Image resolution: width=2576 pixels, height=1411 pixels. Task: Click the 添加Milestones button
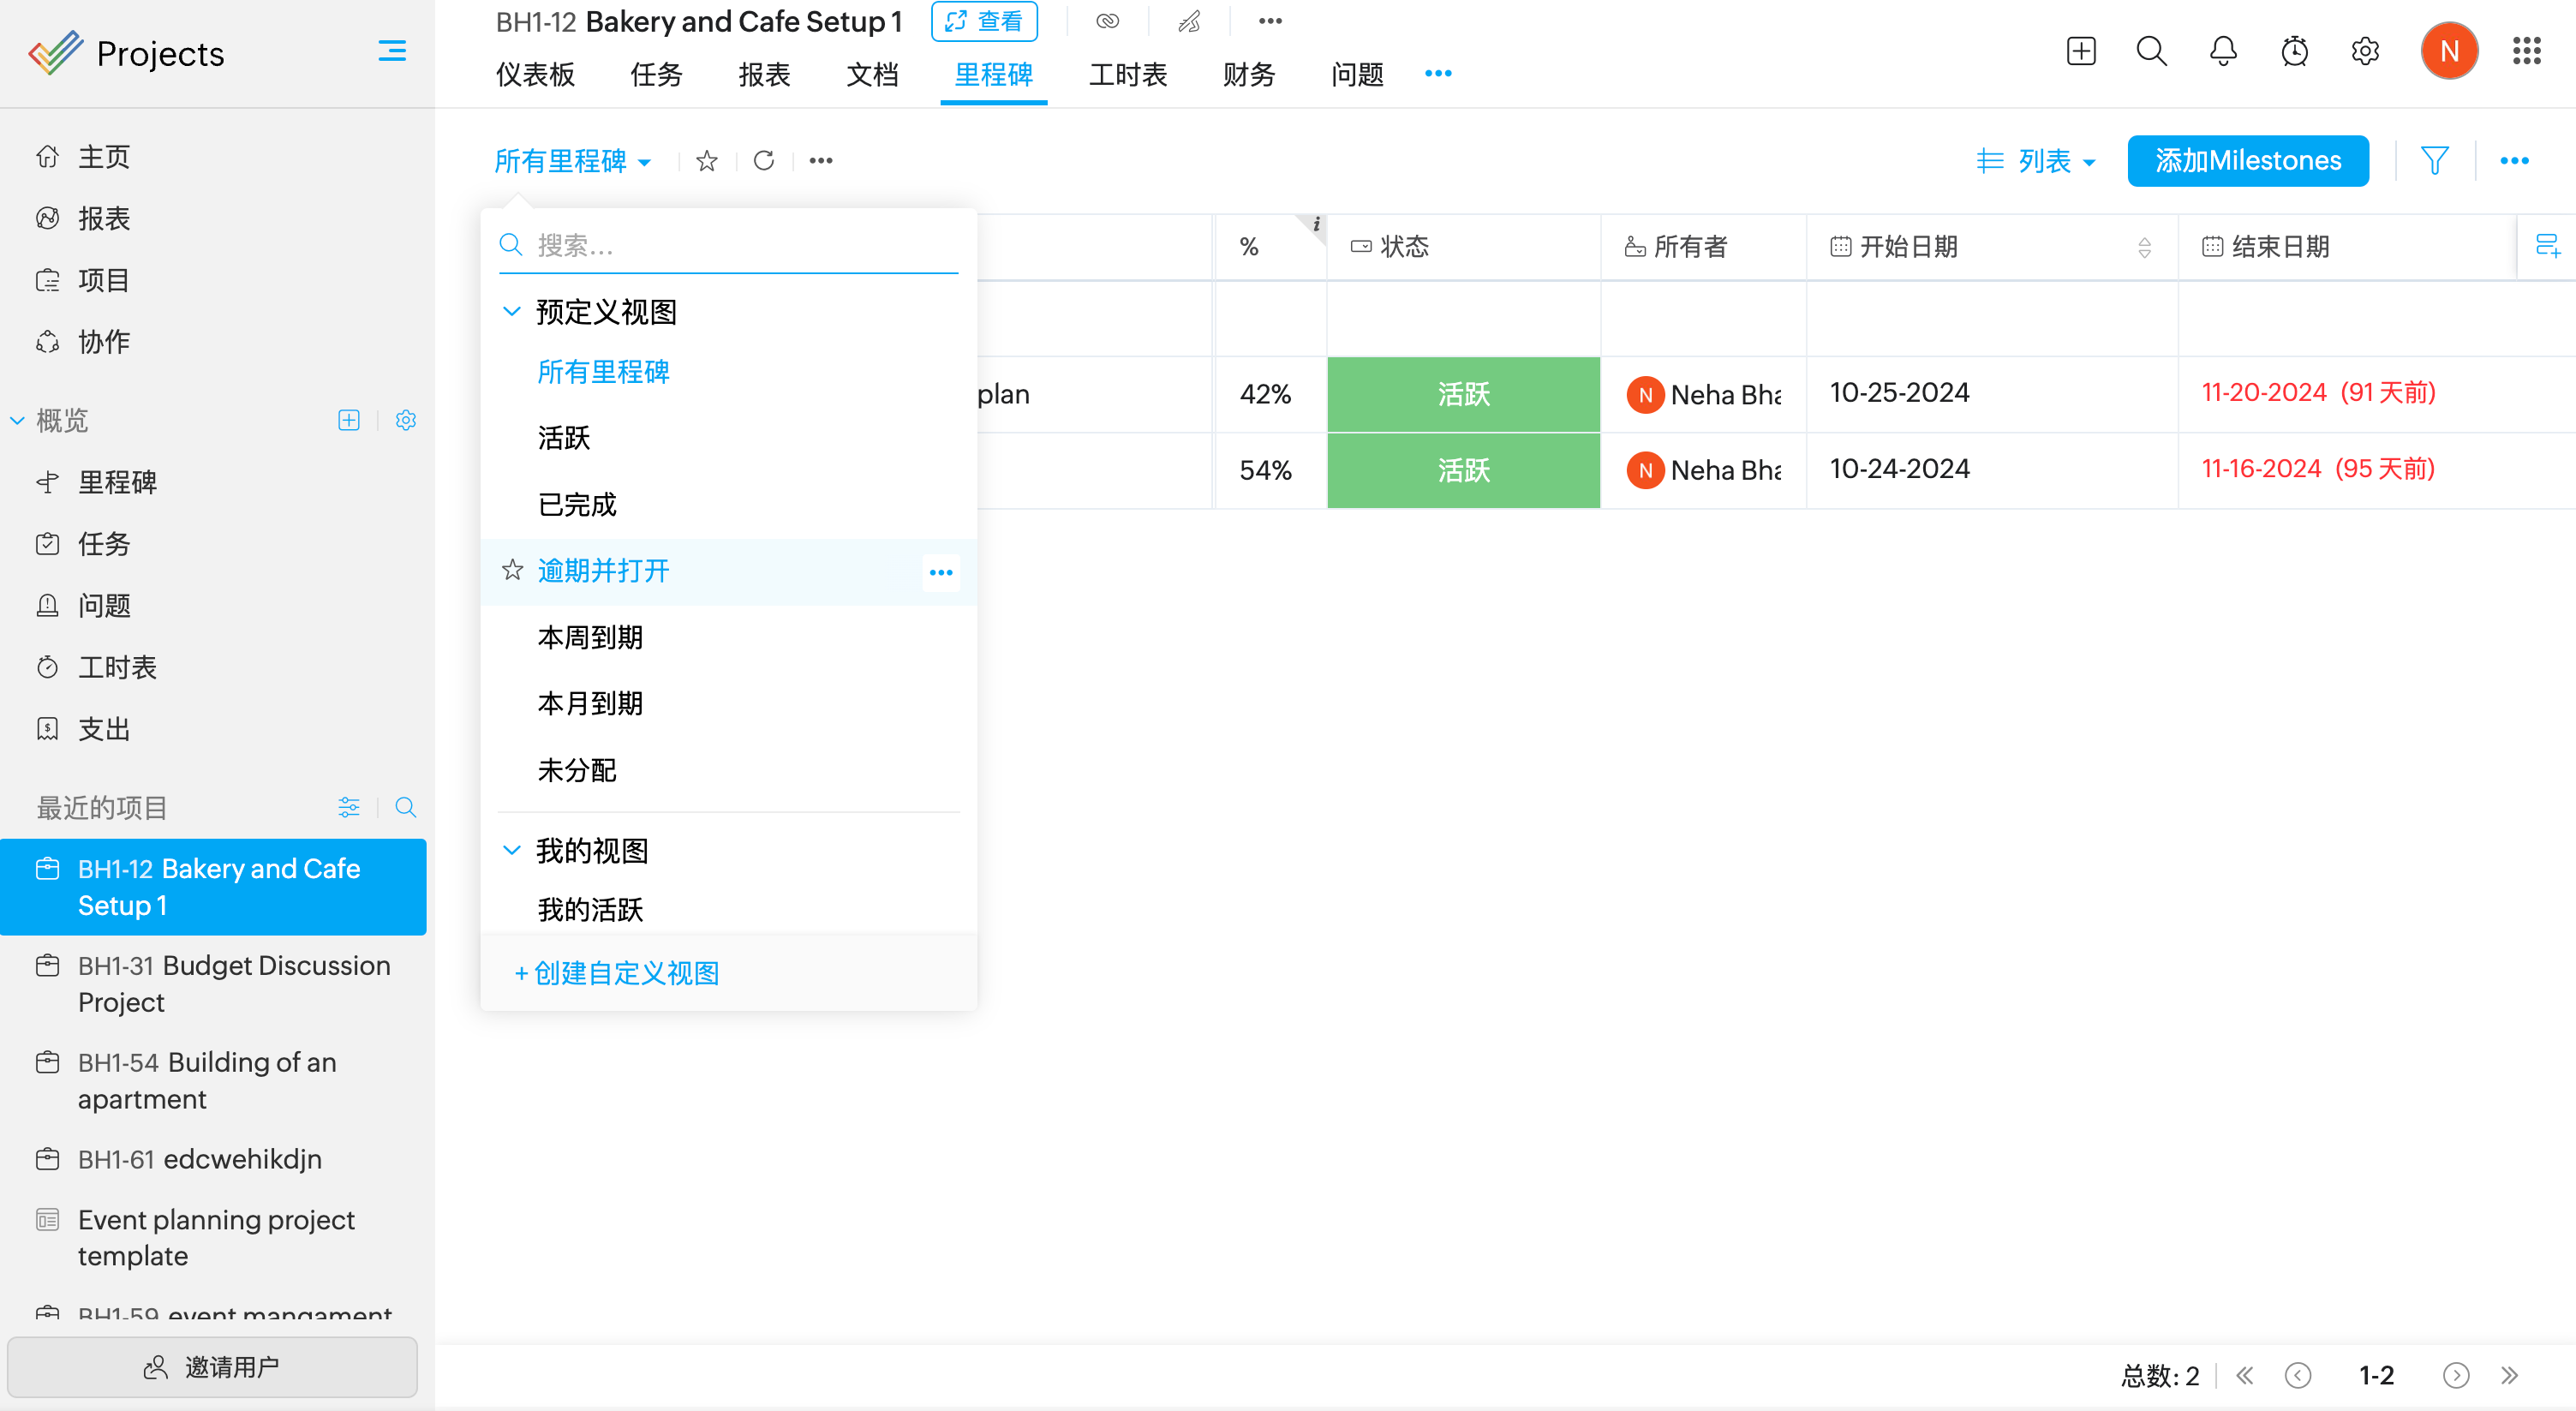[x=2247, y=160]
